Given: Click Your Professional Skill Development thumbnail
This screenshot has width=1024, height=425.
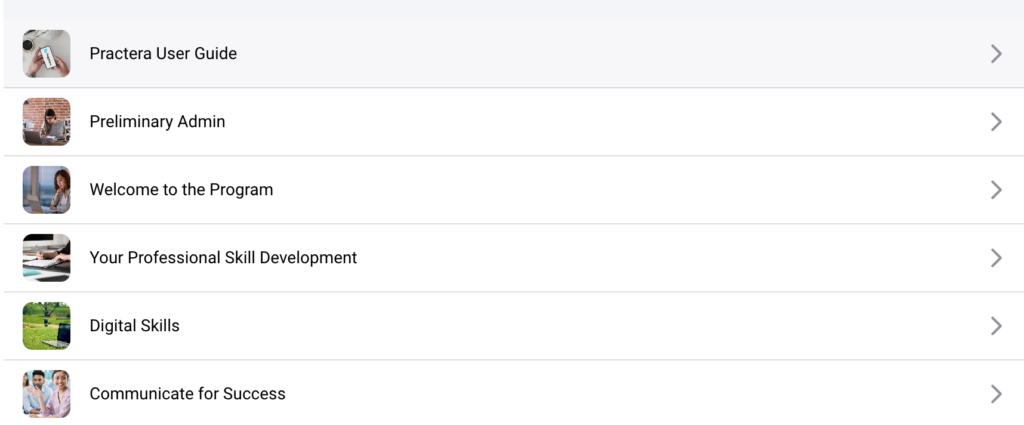Looking at the screenshot, I should point(46,258).
